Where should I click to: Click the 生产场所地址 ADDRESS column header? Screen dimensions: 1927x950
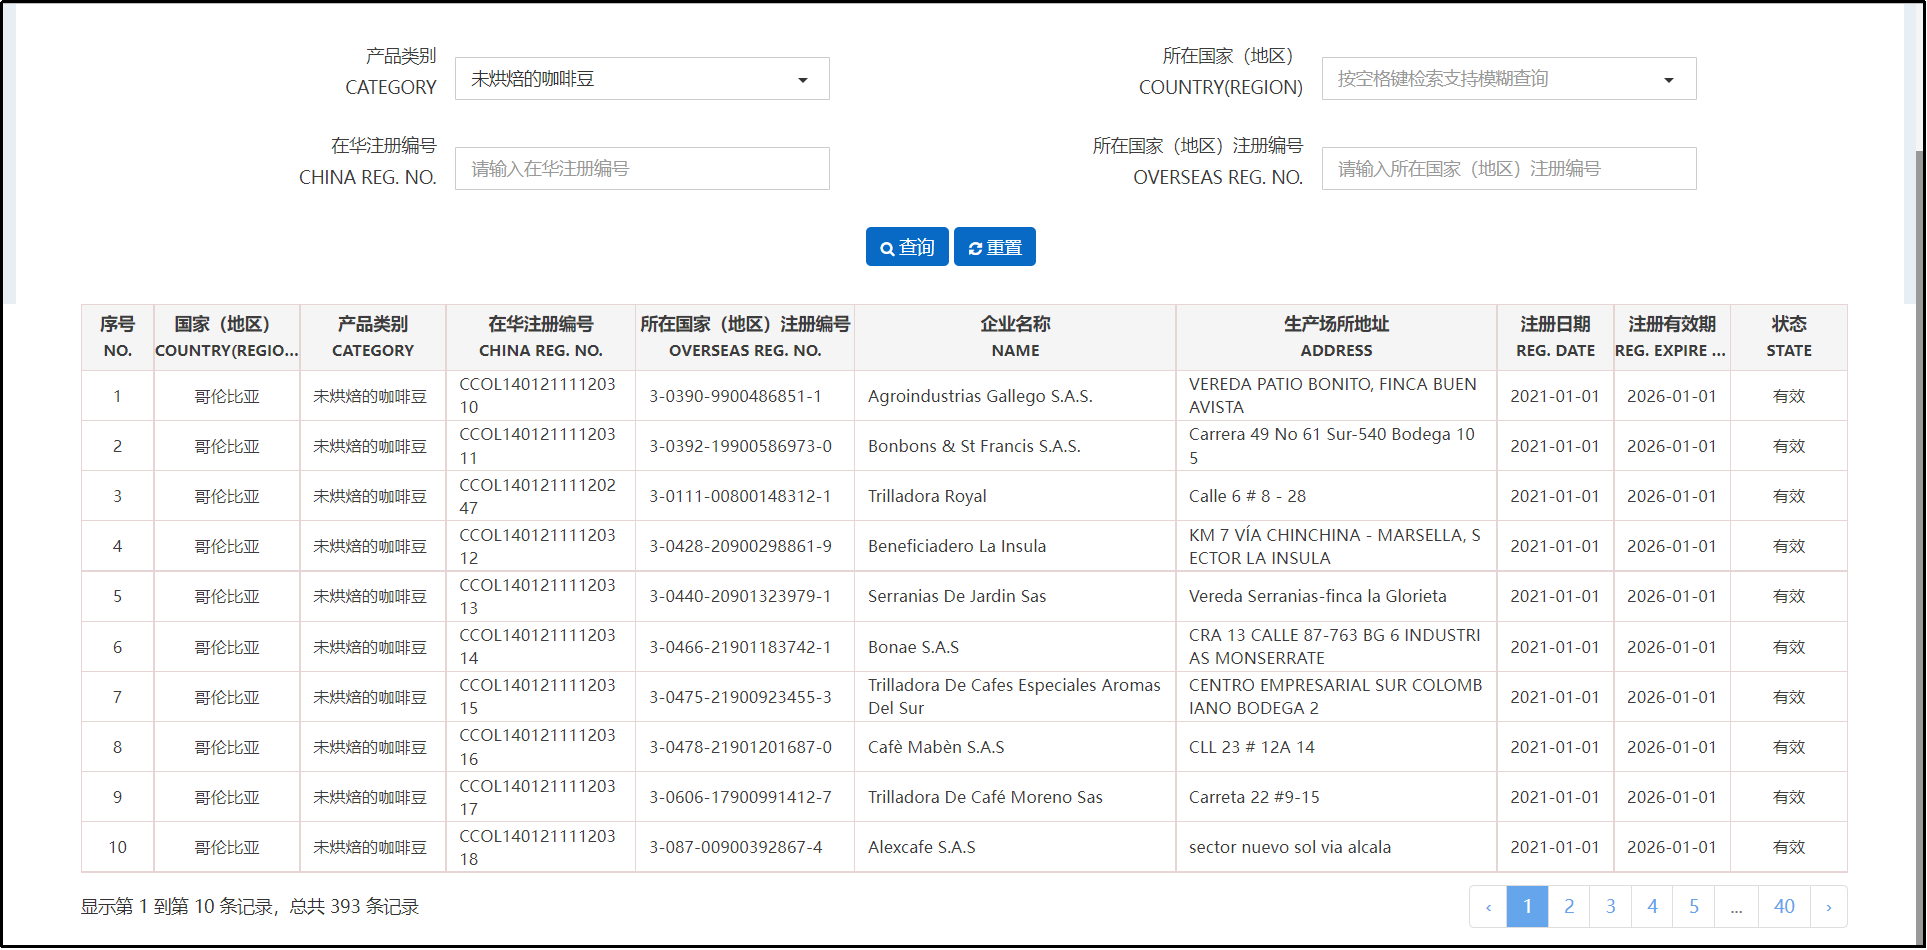pos(1336,337)
